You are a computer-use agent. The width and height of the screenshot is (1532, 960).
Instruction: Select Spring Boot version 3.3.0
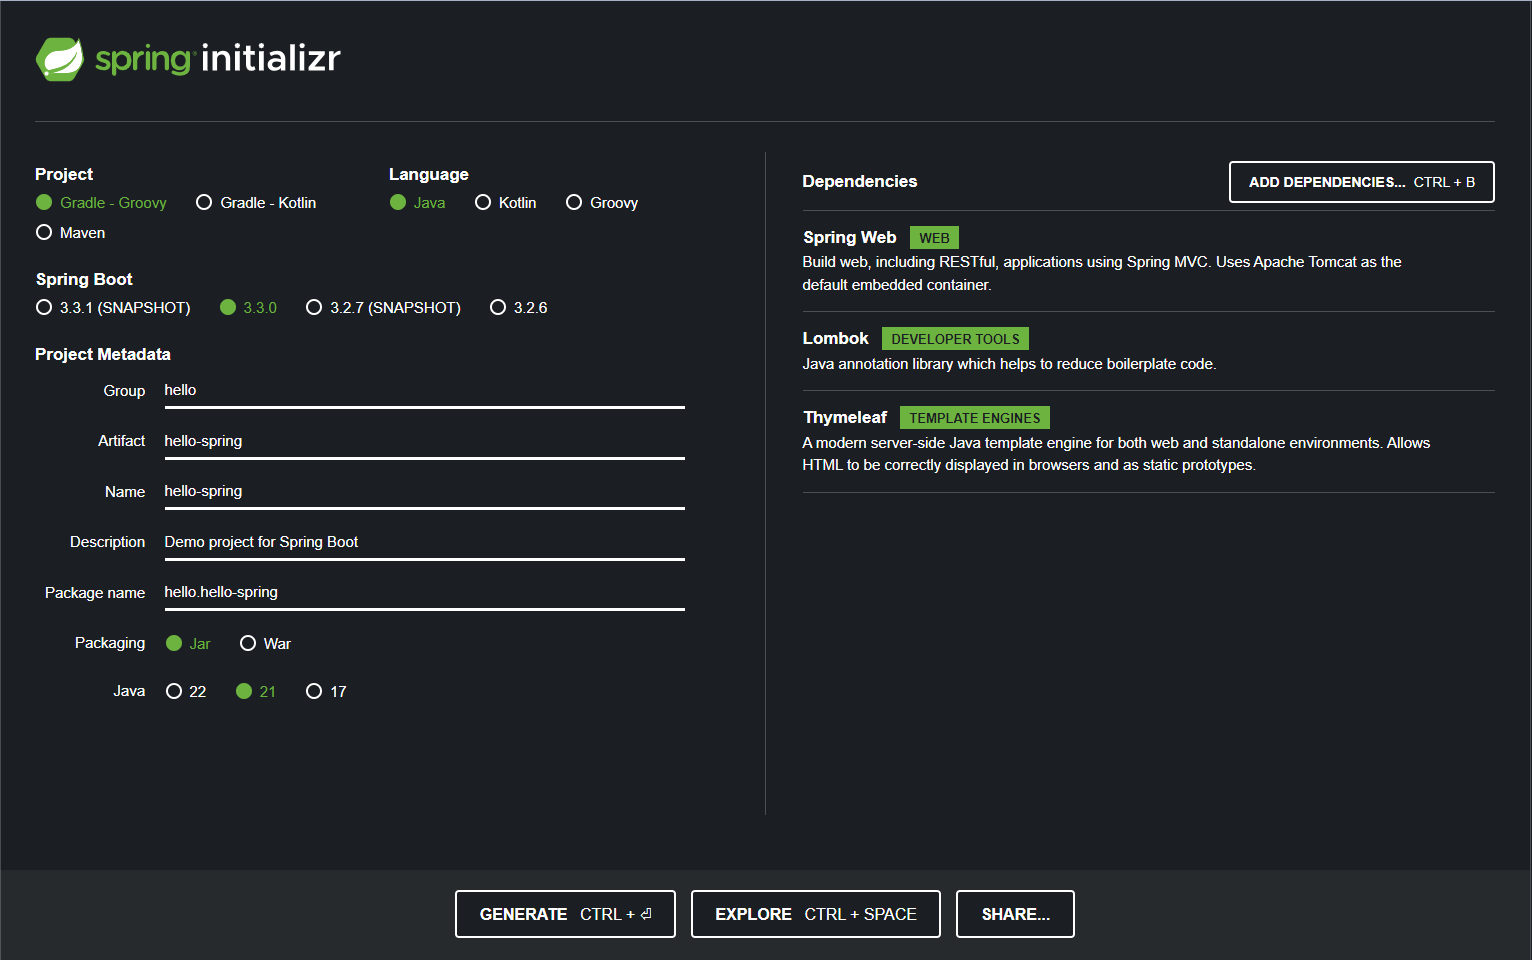[x=248, y=308]
